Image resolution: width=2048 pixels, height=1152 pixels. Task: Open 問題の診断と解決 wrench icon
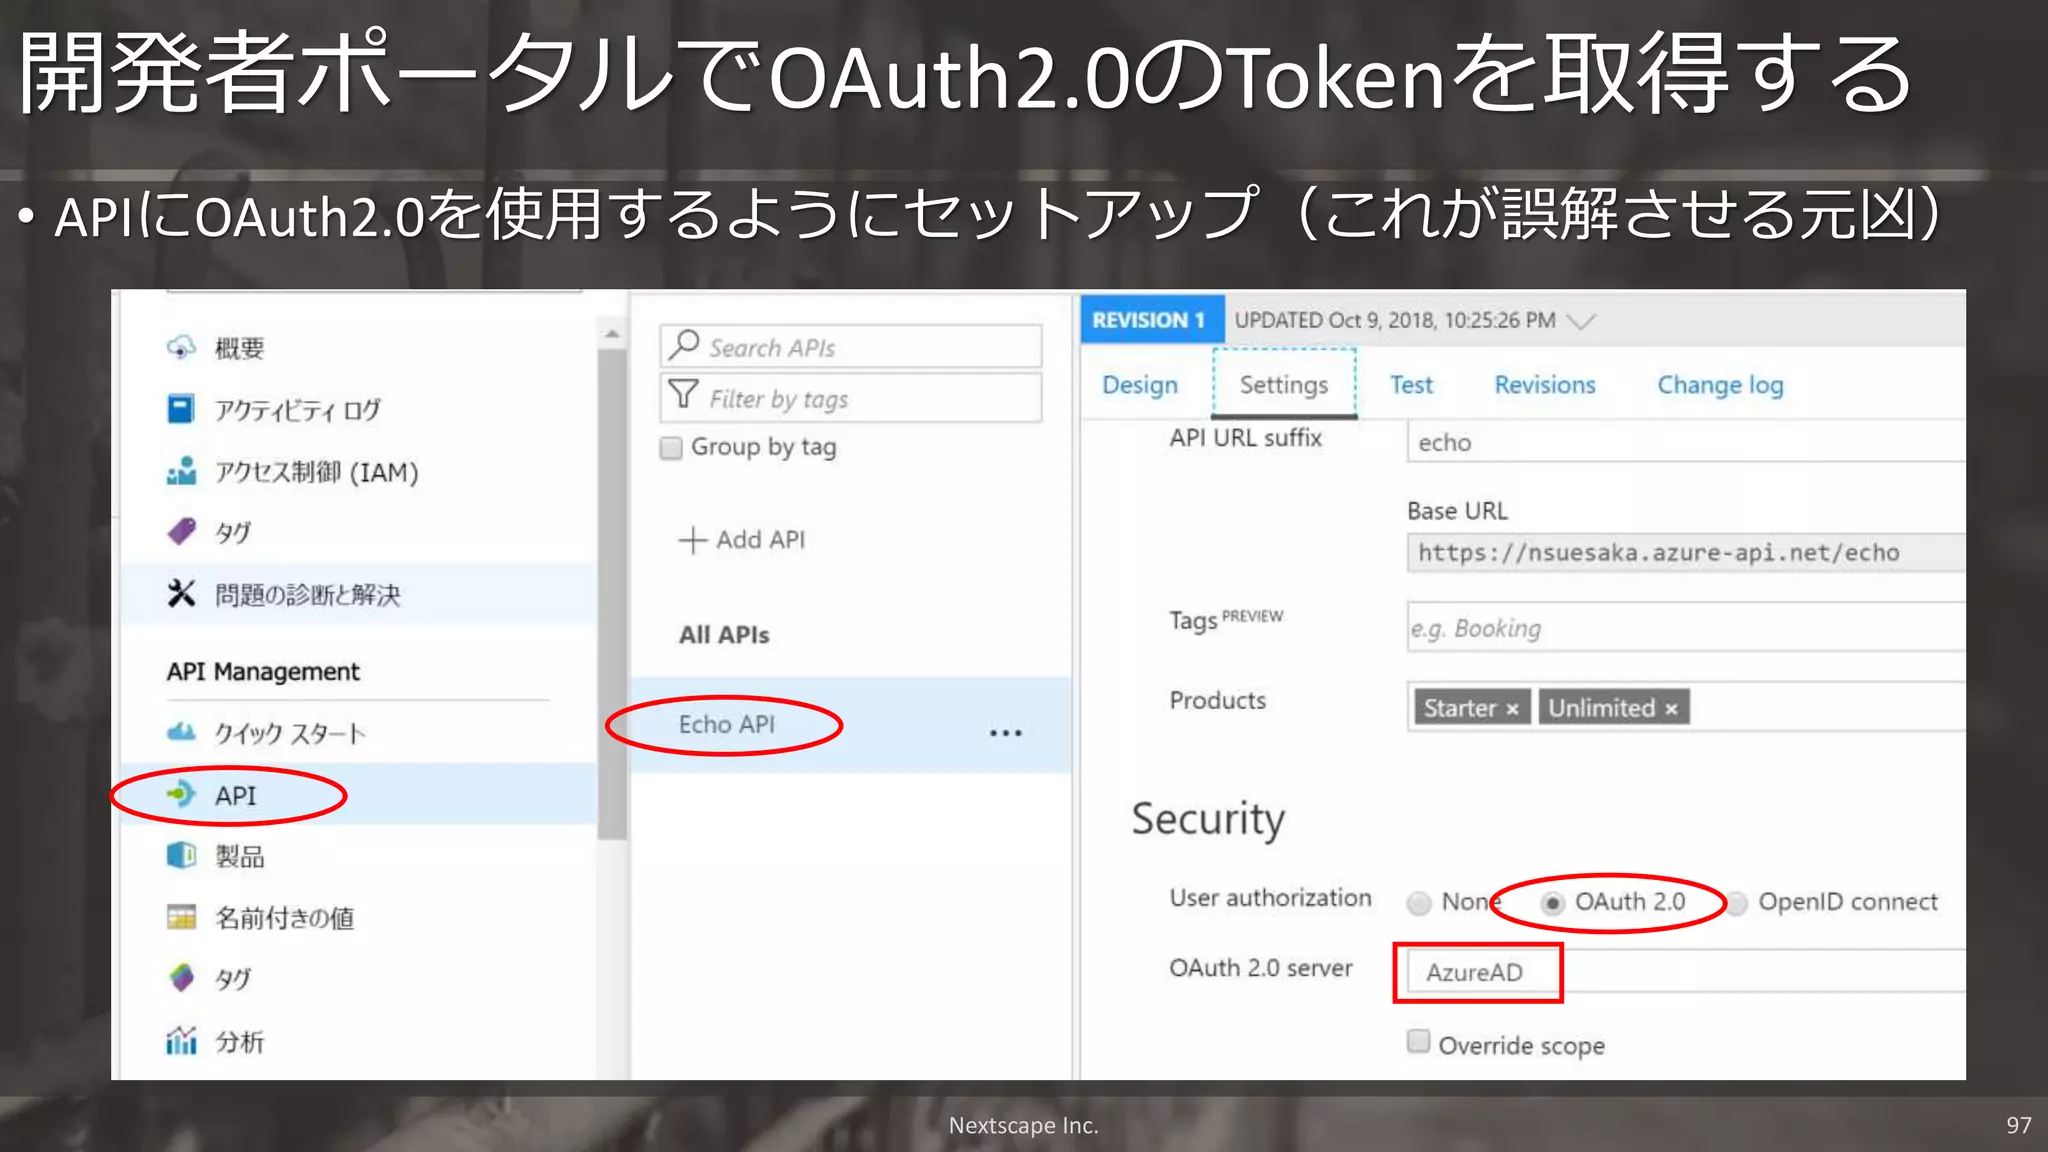[x=181, y=594]
